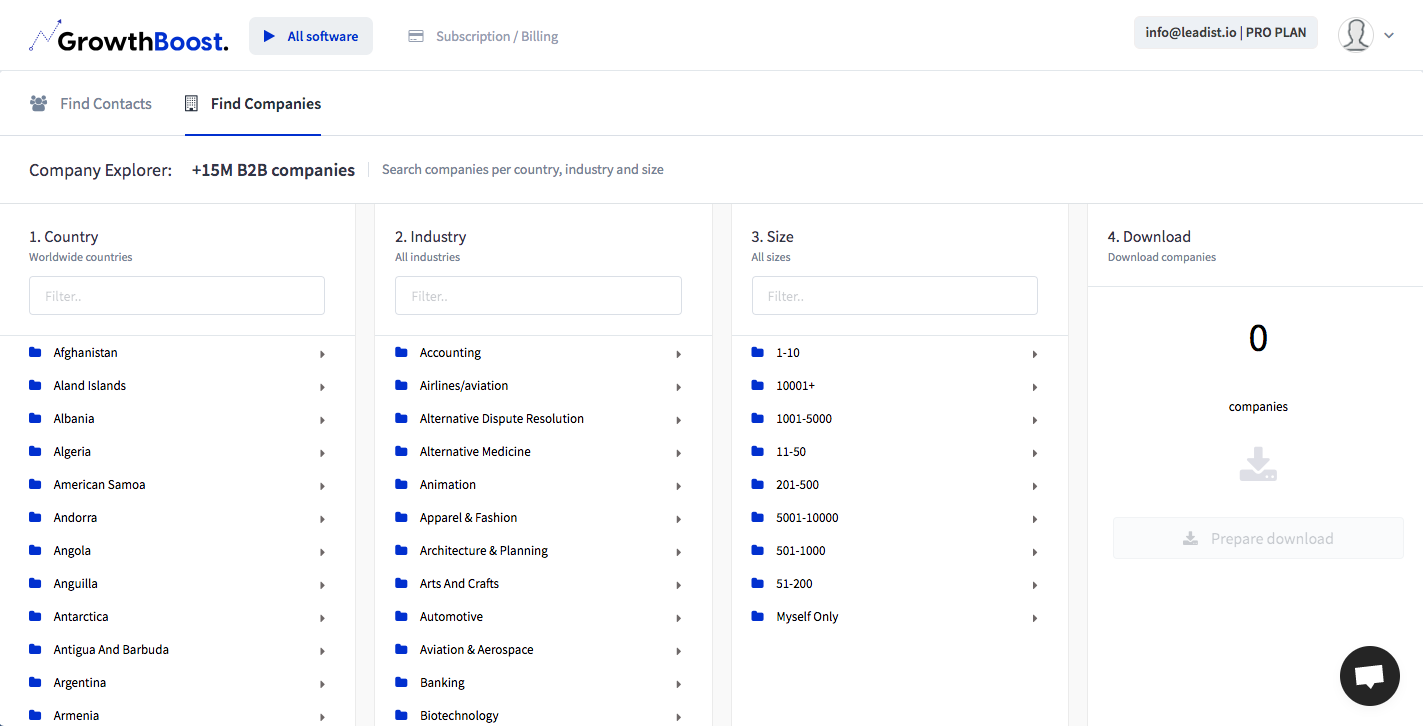Open the account dropdown next to the avatar
This screenshot has height=726, width=1423.
(x=1389, y=35)
